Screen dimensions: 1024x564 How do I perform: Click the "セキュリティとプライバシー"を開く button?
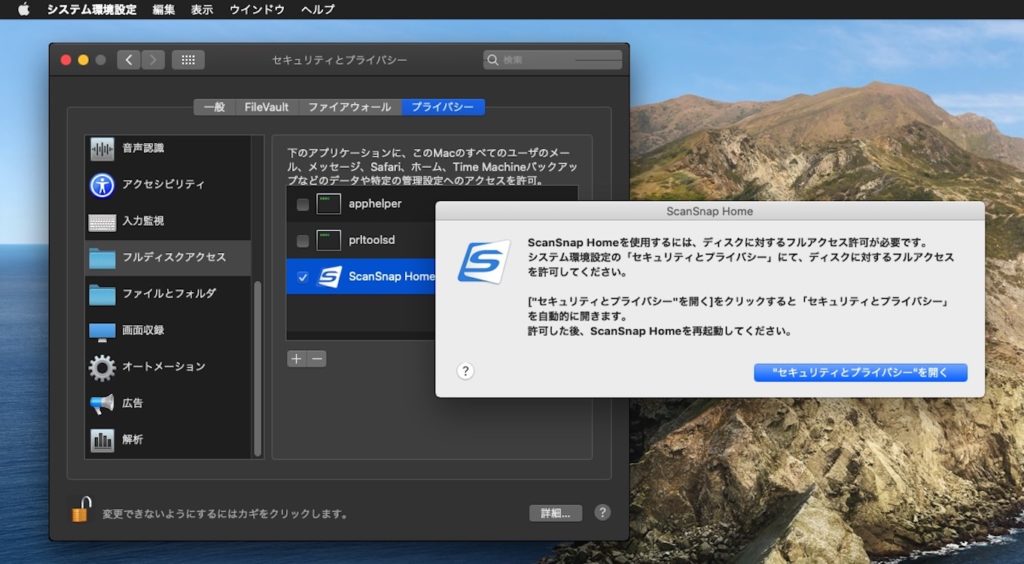click(860, 372)
